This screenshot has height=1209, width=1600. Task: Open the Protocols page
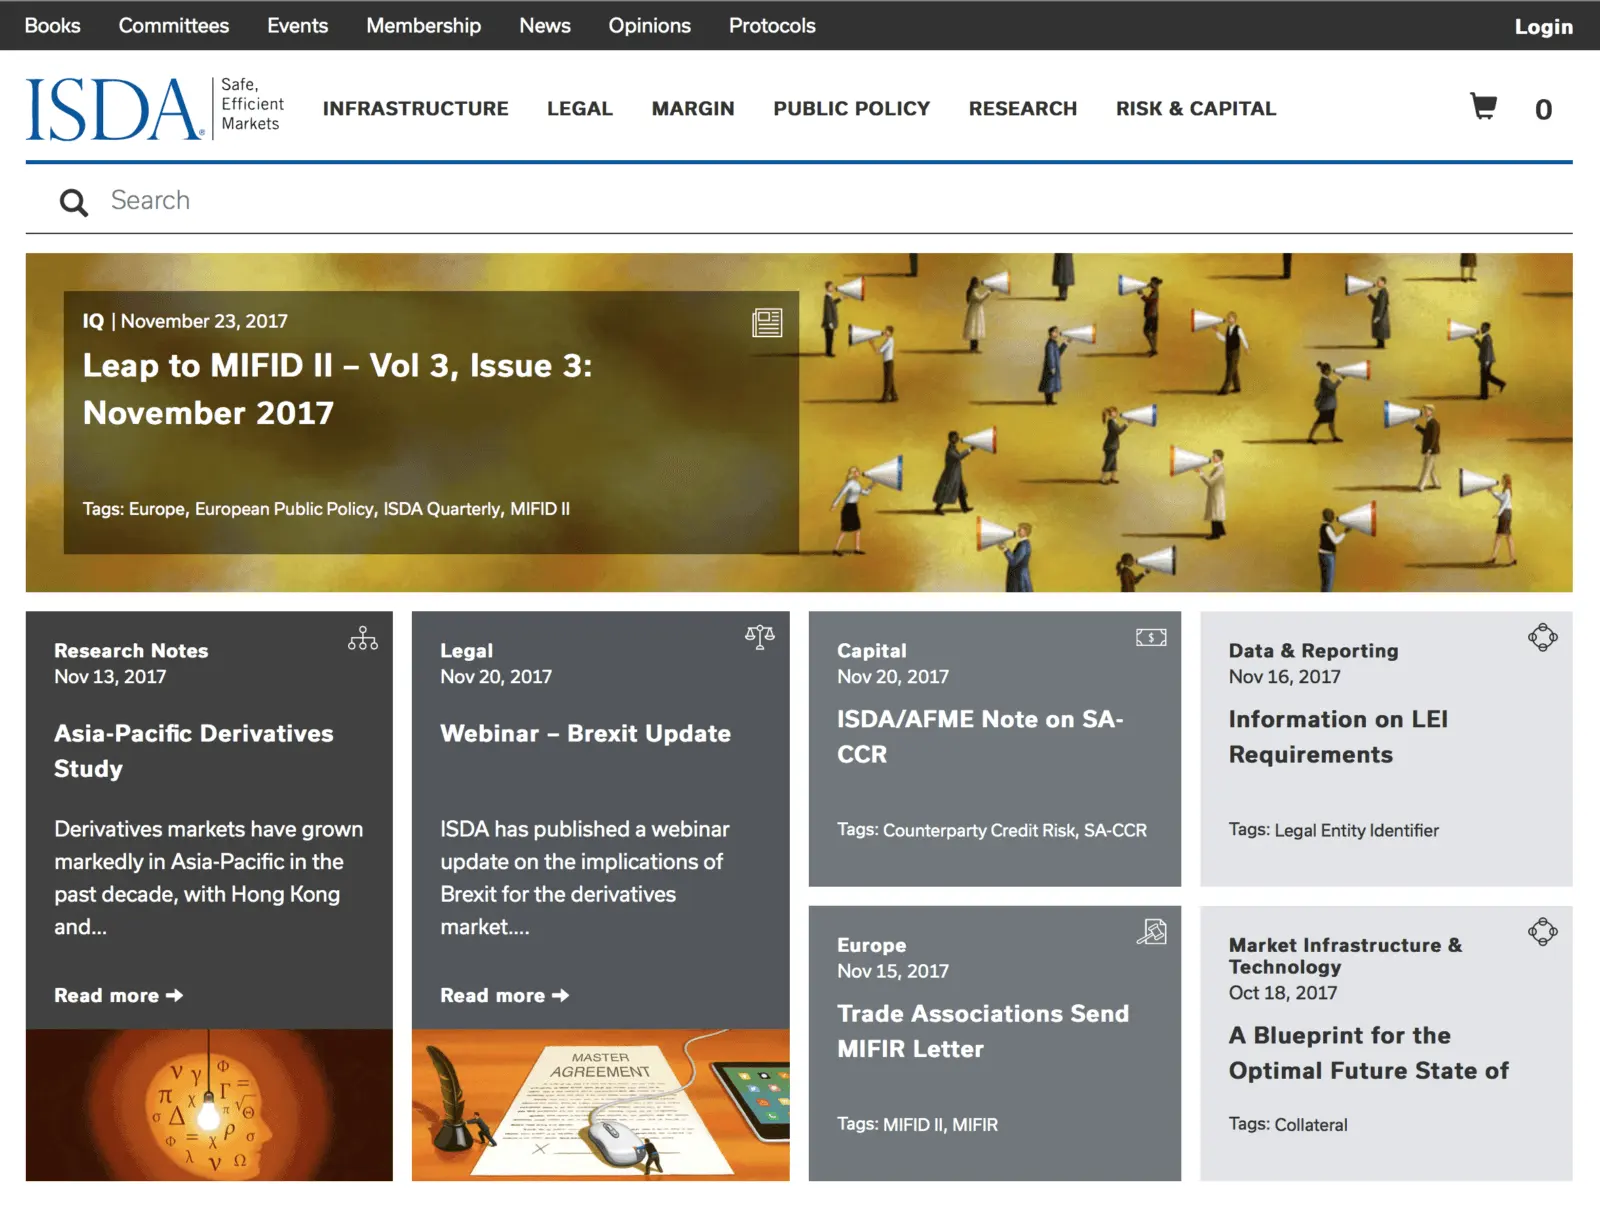click(772, 26)
